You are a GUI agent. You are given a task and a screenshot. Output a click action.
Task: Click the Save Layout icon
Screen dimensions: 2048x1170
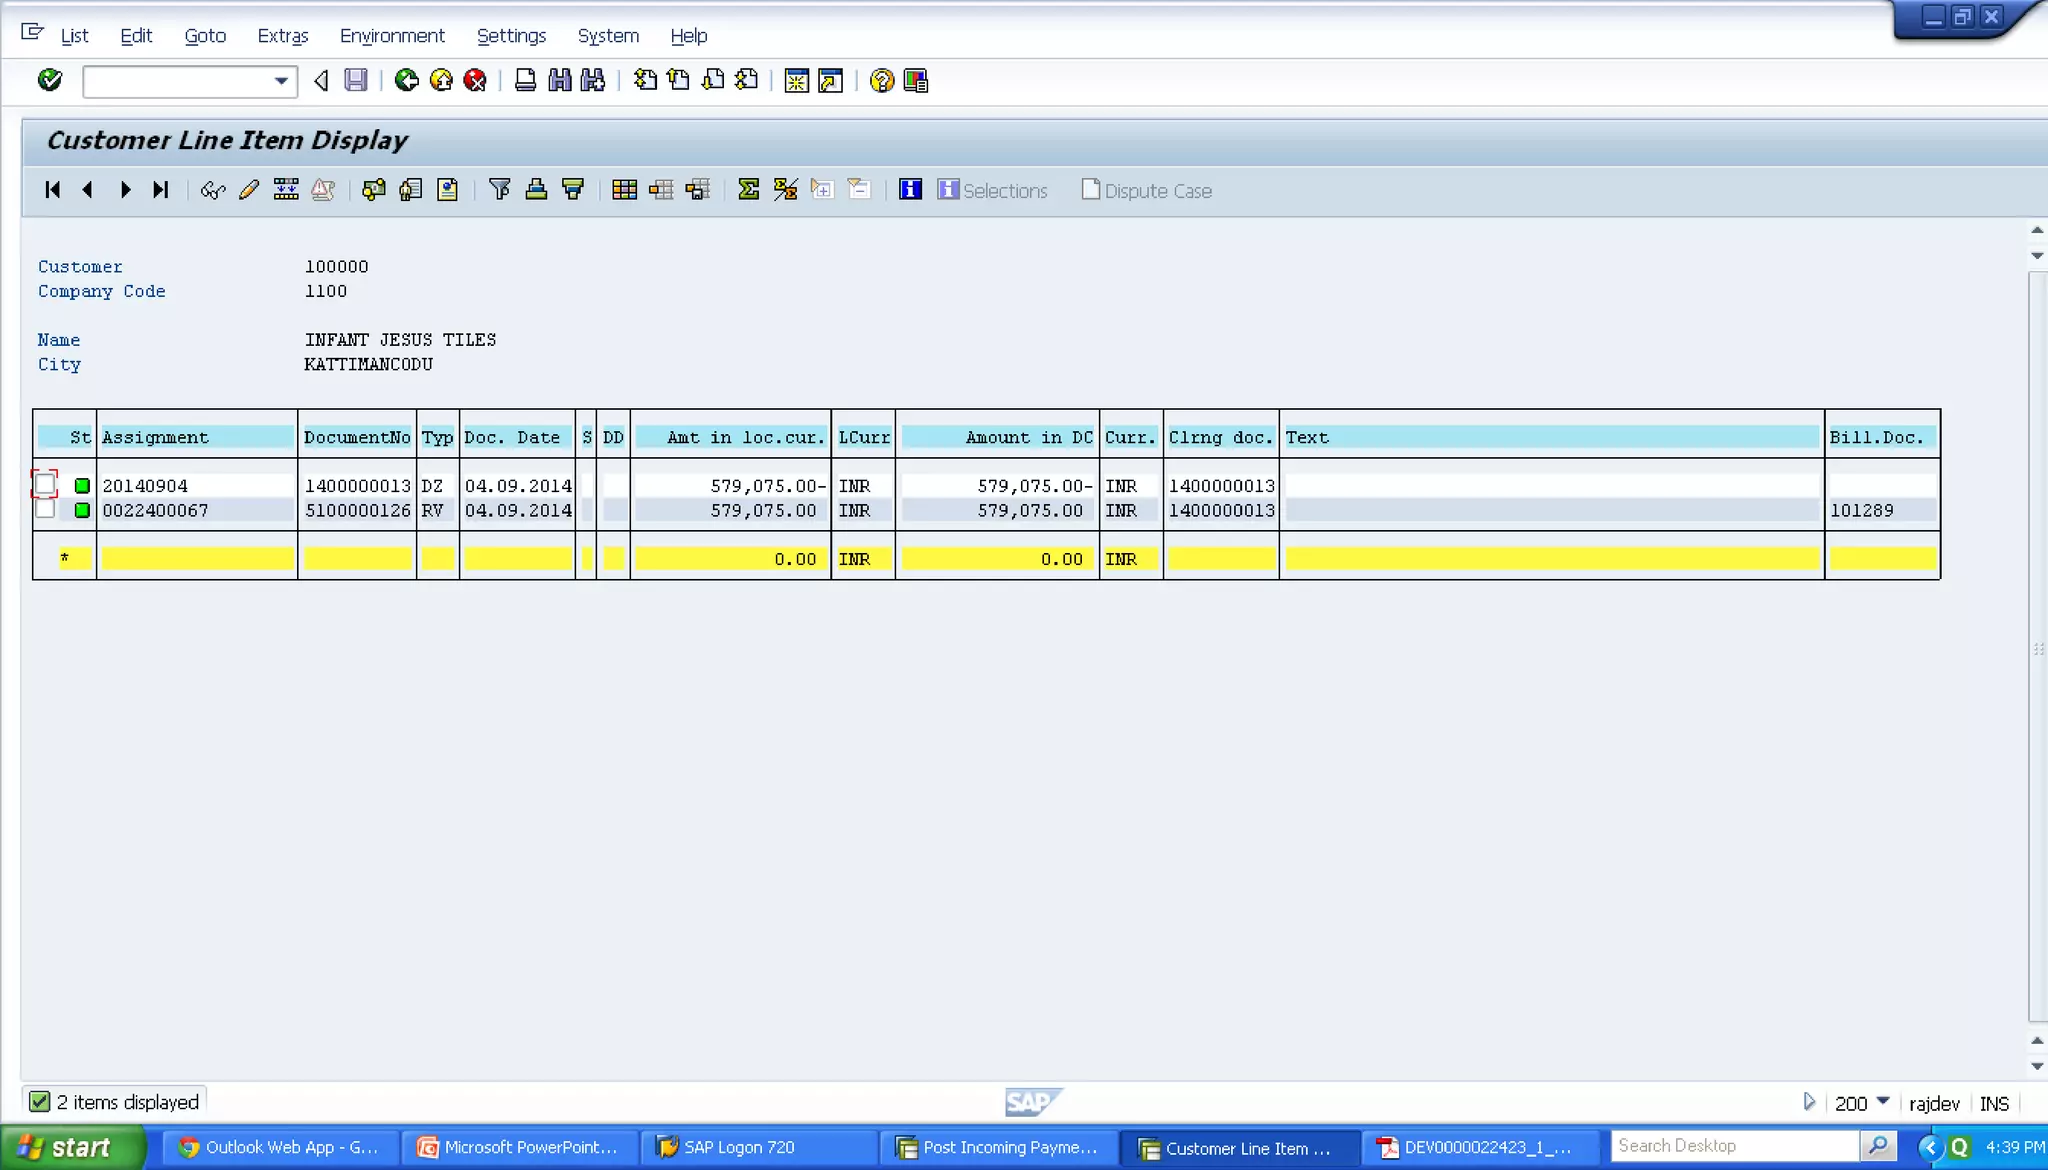[698, 190]
